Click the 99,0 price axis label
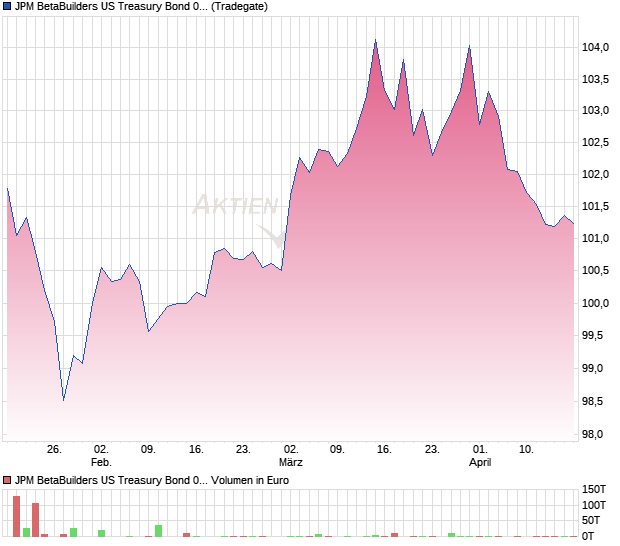 pyautogui.click(x=592, y=368)
